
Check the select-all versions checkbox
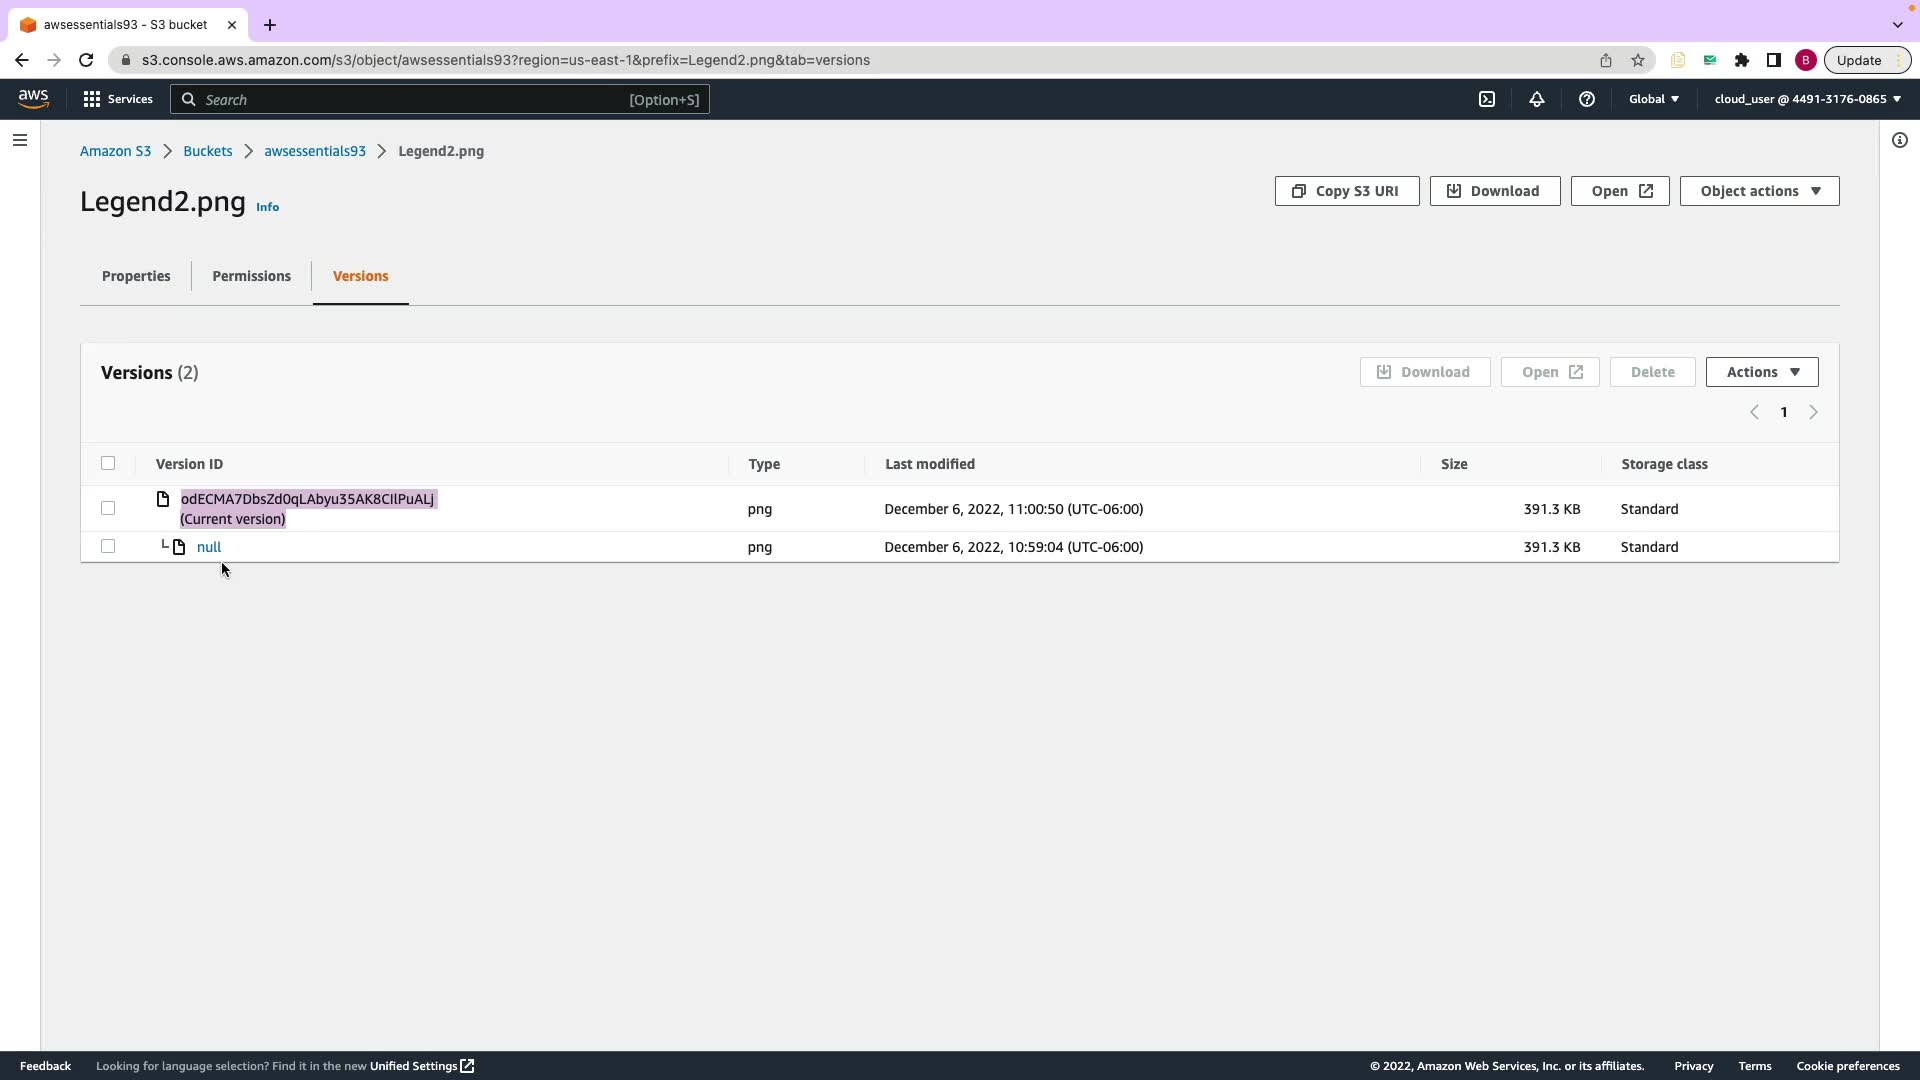(108, 463)
